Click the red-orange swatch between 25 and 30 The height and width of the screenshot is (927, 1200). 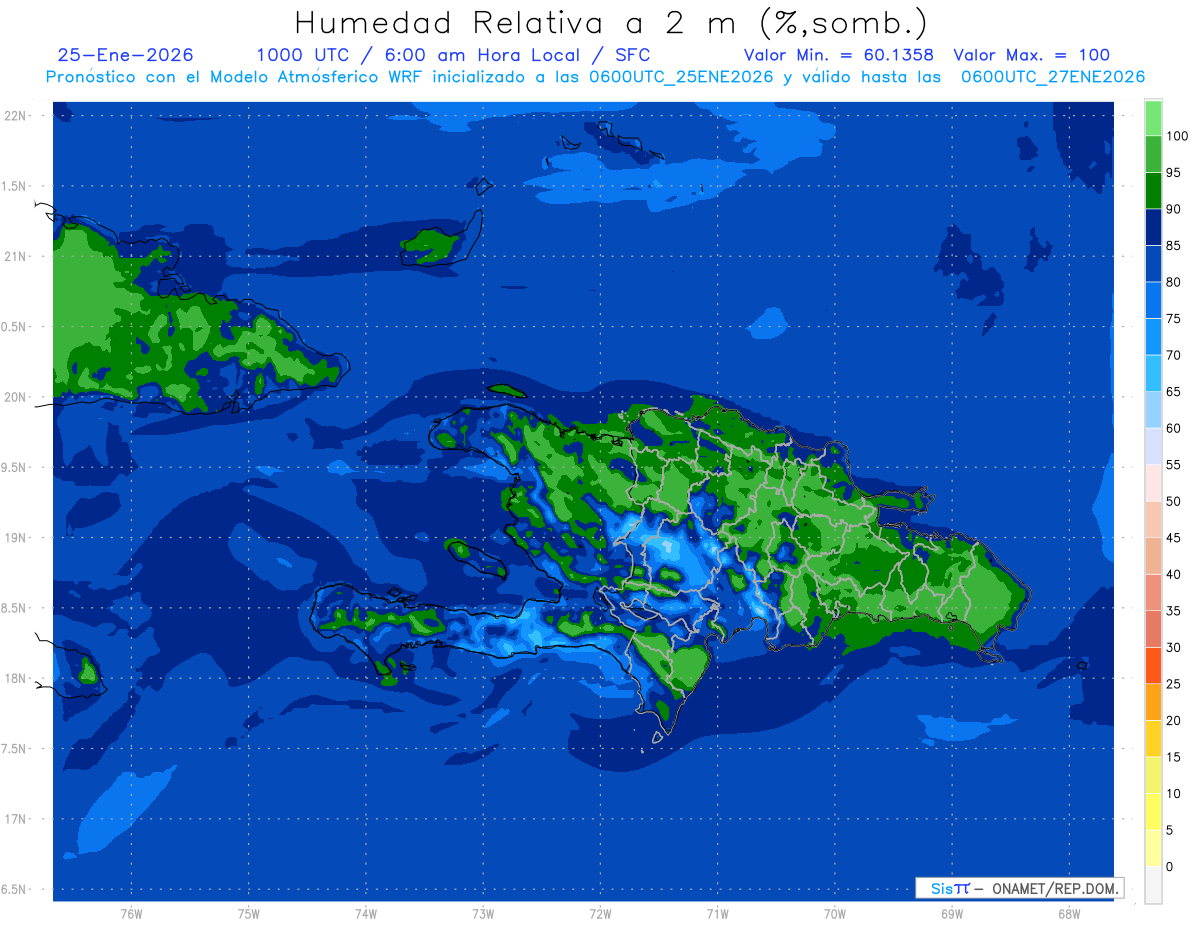[1153, 666]
